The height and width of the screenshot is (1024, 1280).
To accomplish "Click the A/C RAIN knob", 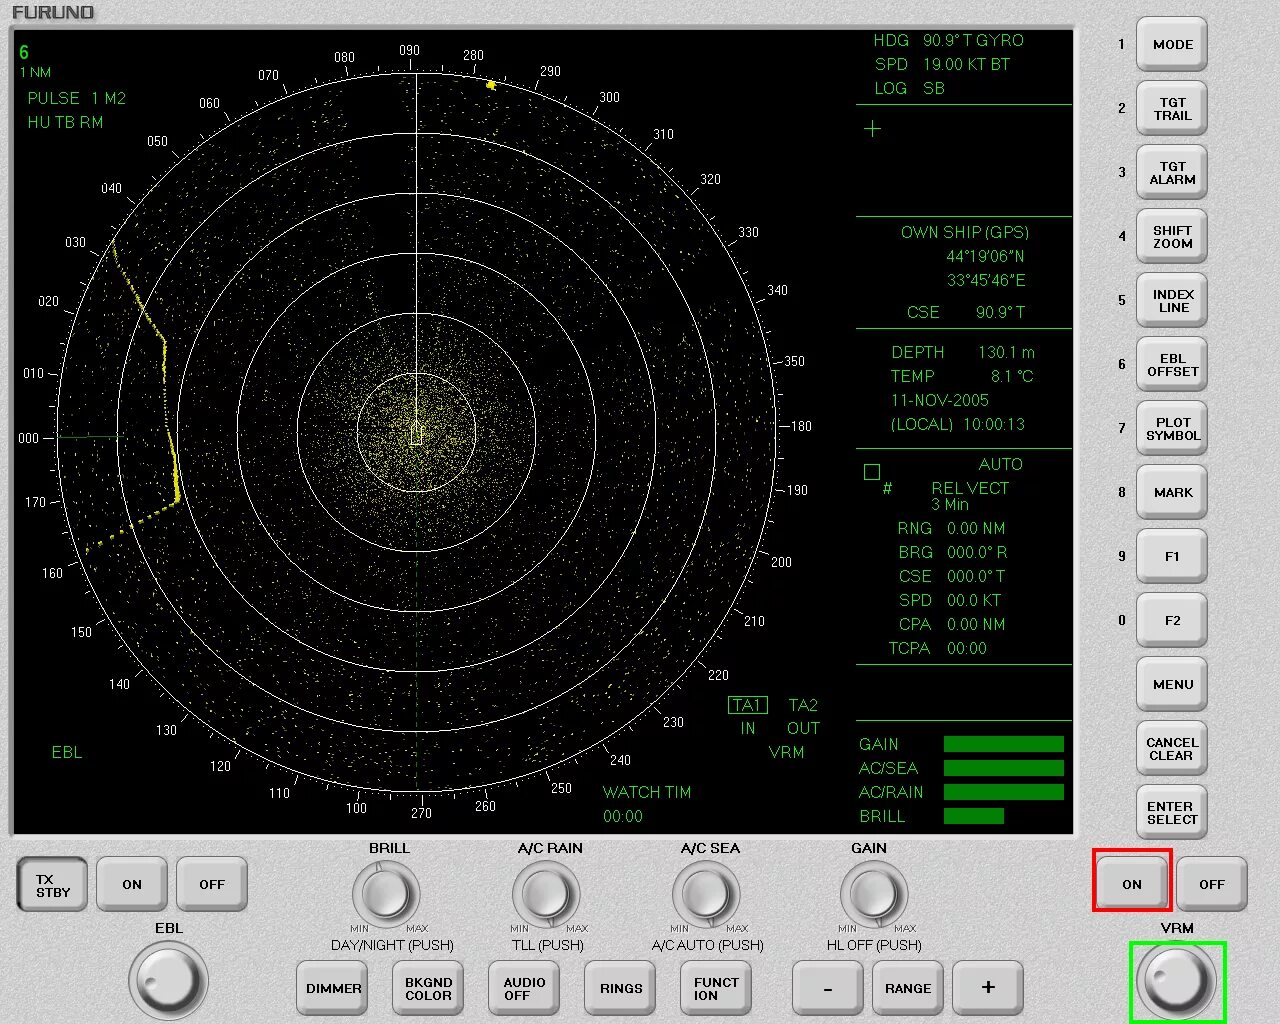I will click(546, 894).
